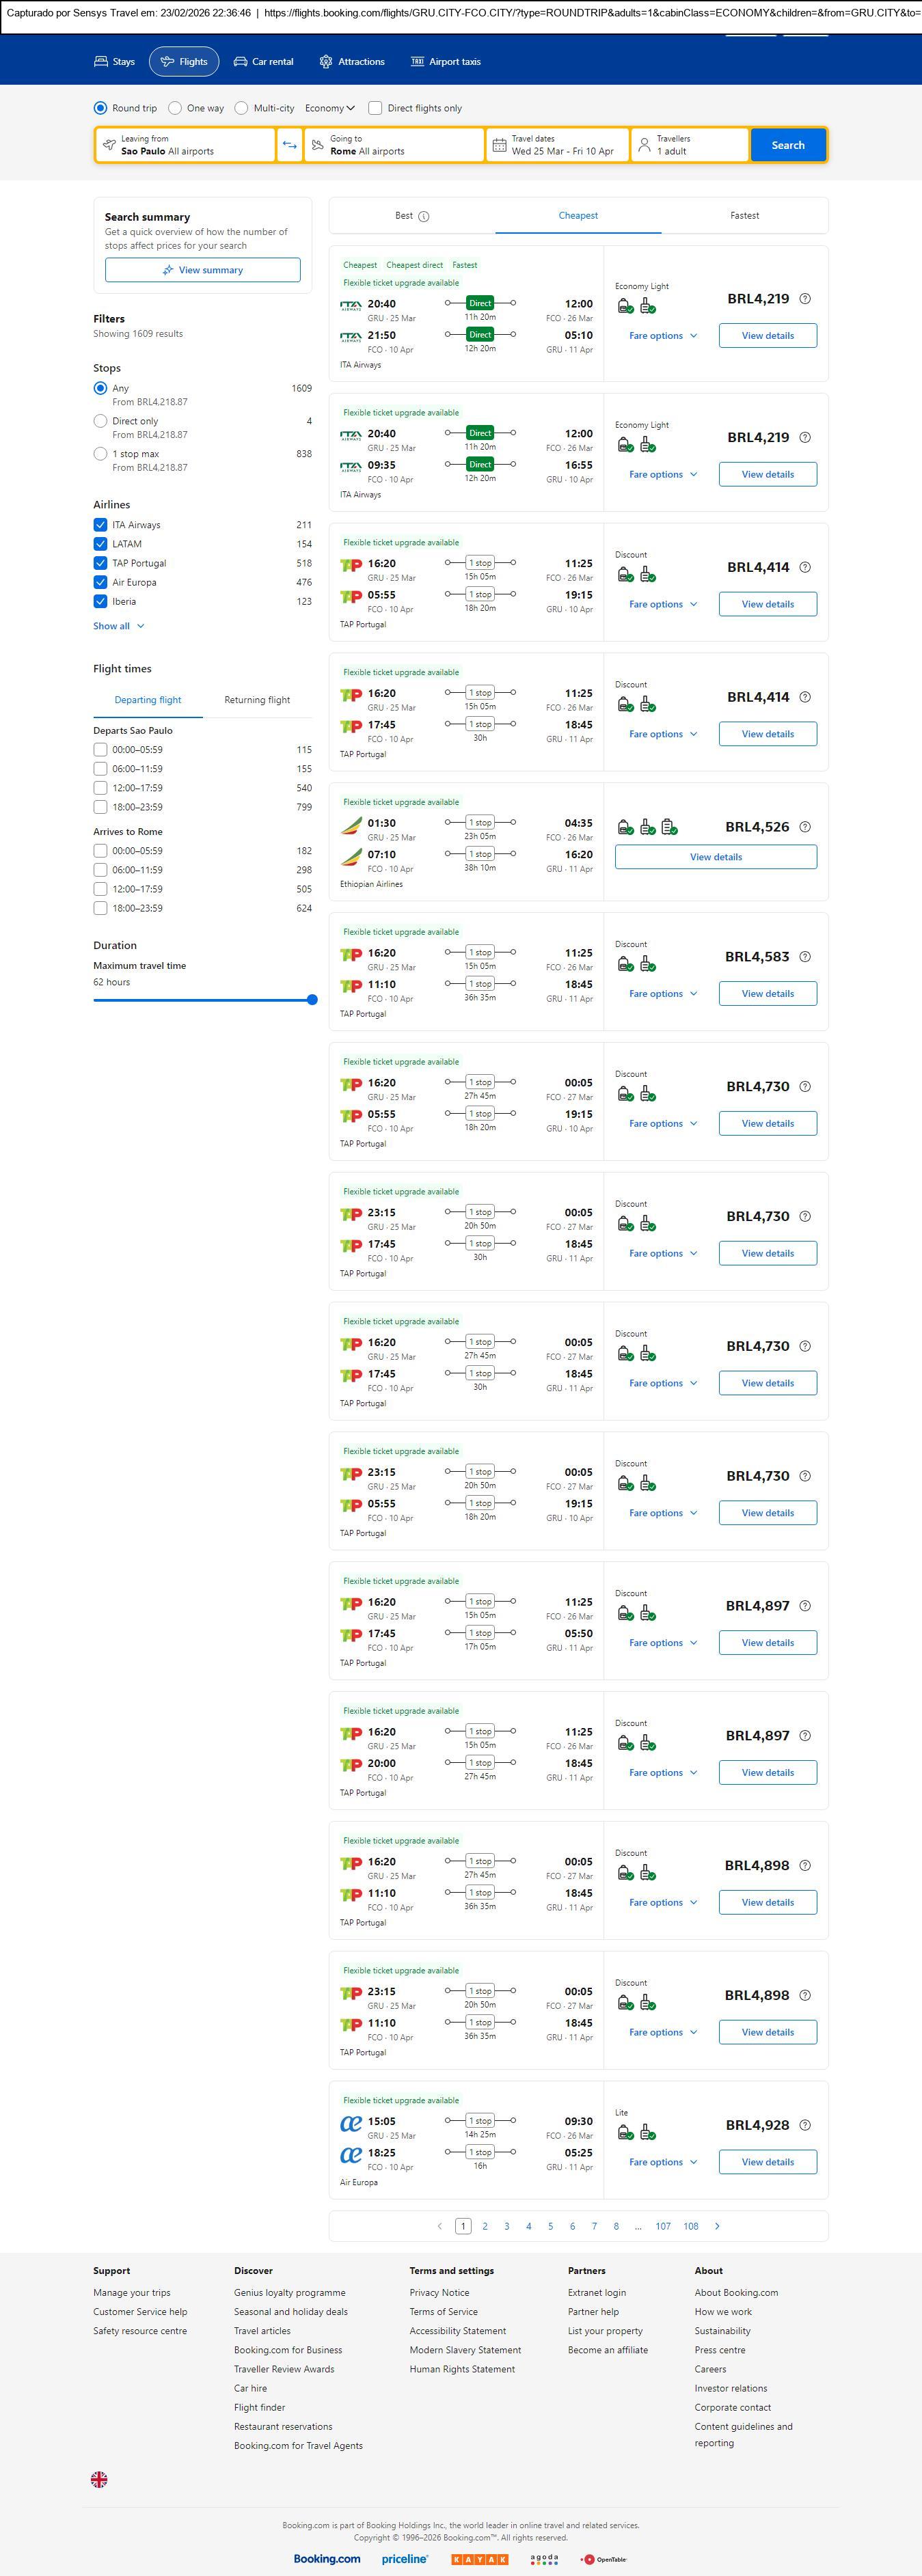Switch to the Returning flight times tab
The image size is (922, 2576).
pyautogui.click(x=257, y=700)
